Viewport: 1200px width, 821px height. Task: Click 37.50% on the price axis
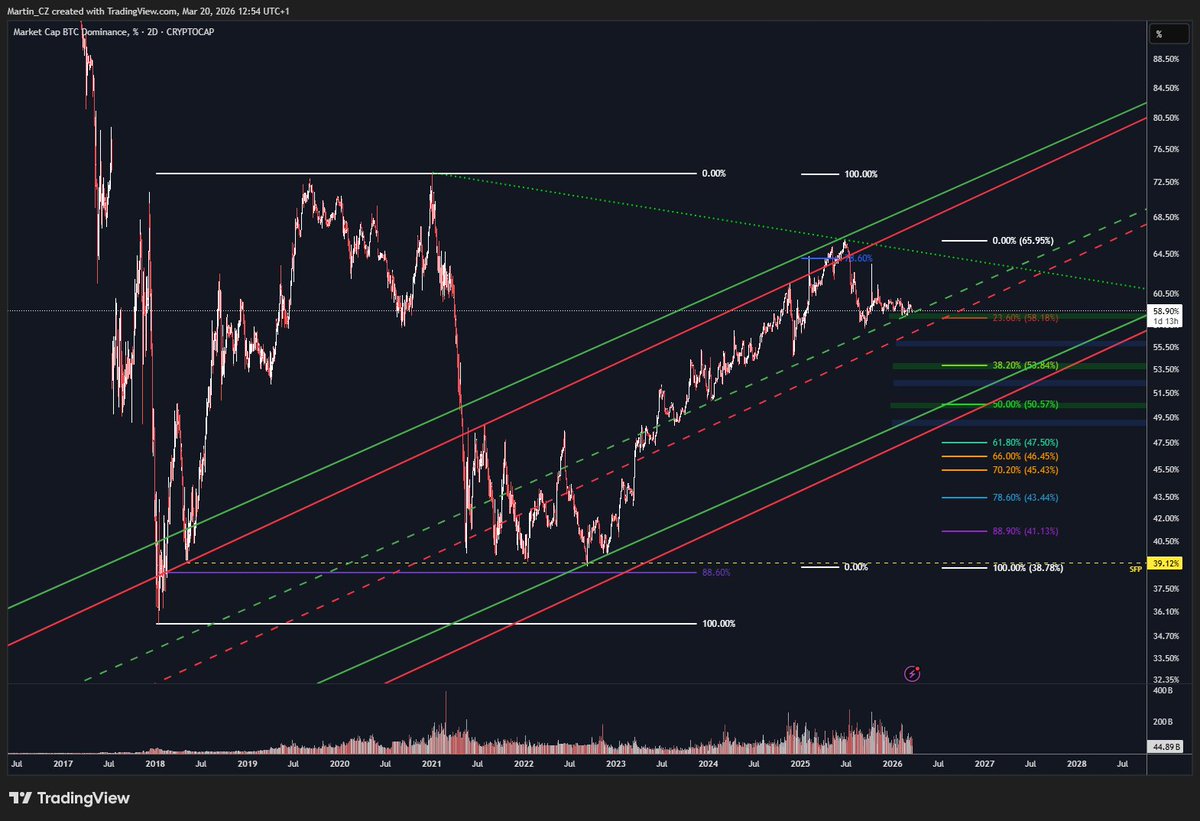coord(1166,588)
